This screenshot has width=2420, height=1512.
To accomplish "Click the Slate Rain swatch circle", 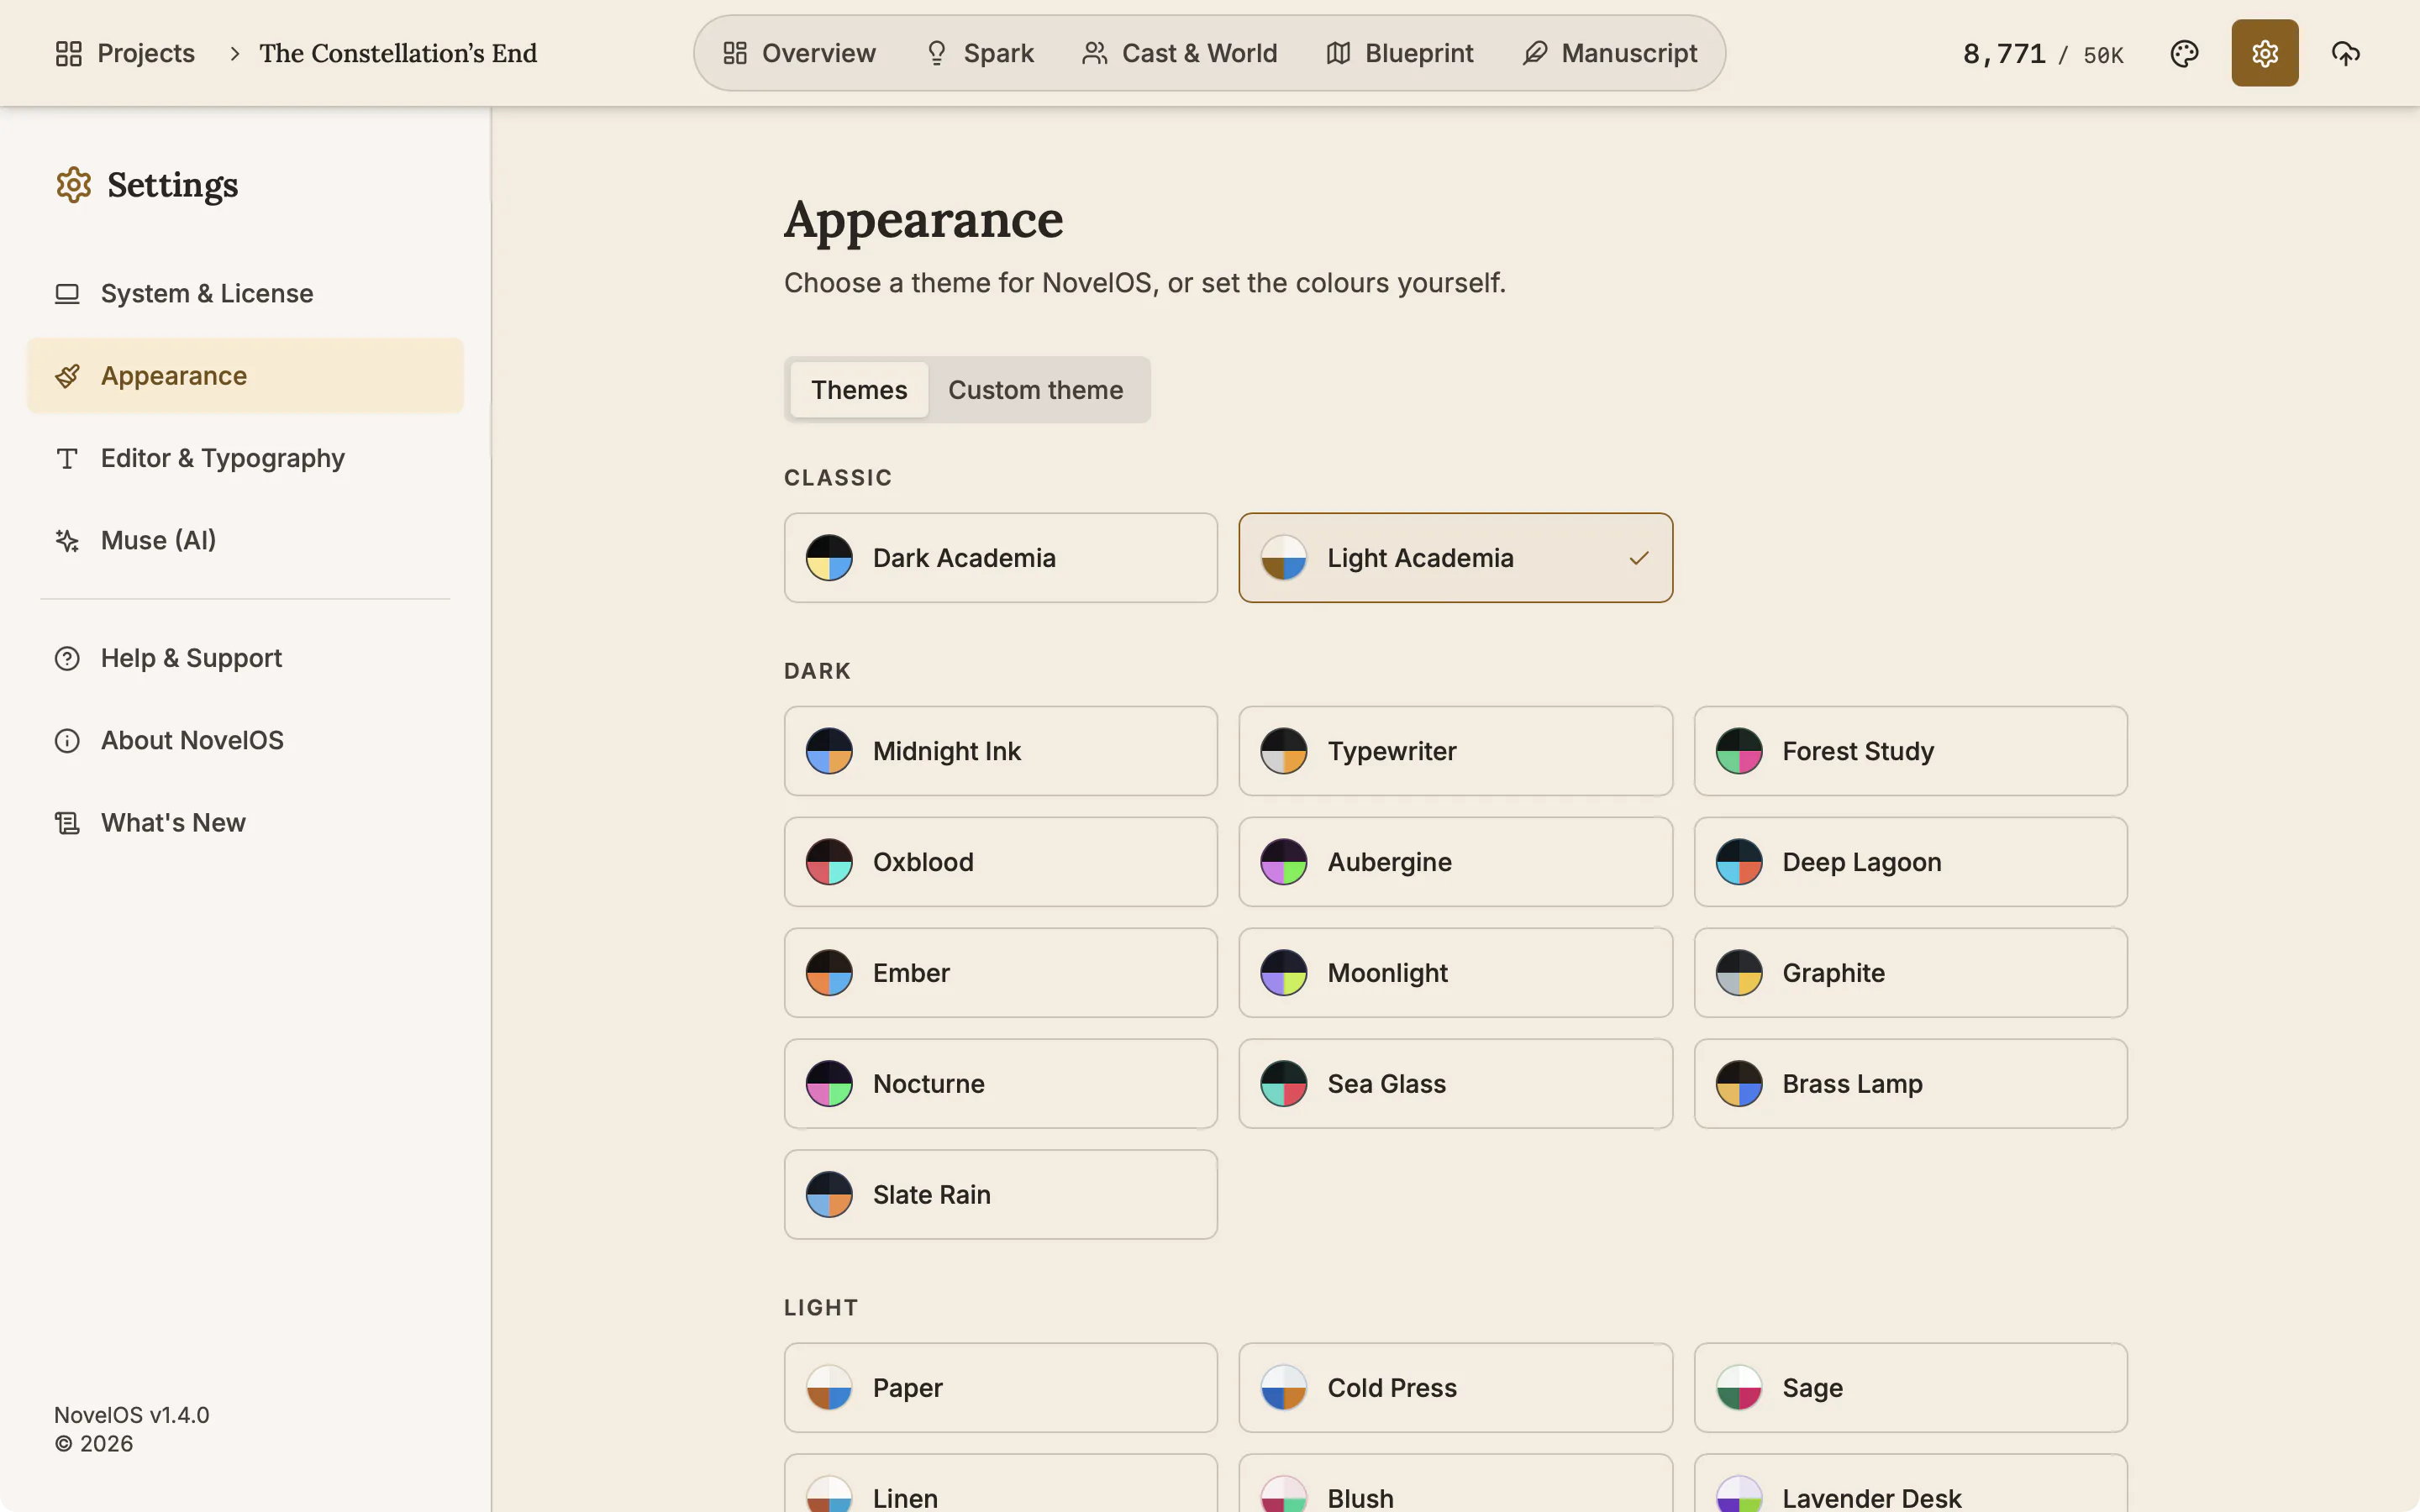I will 829,1195.
